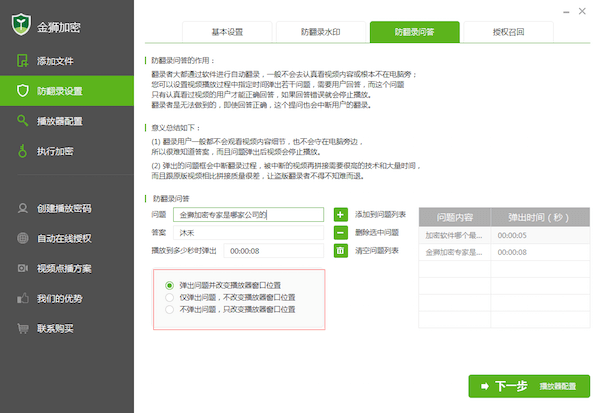Switch to the 防翻录水印 tab

click(321, 32)
